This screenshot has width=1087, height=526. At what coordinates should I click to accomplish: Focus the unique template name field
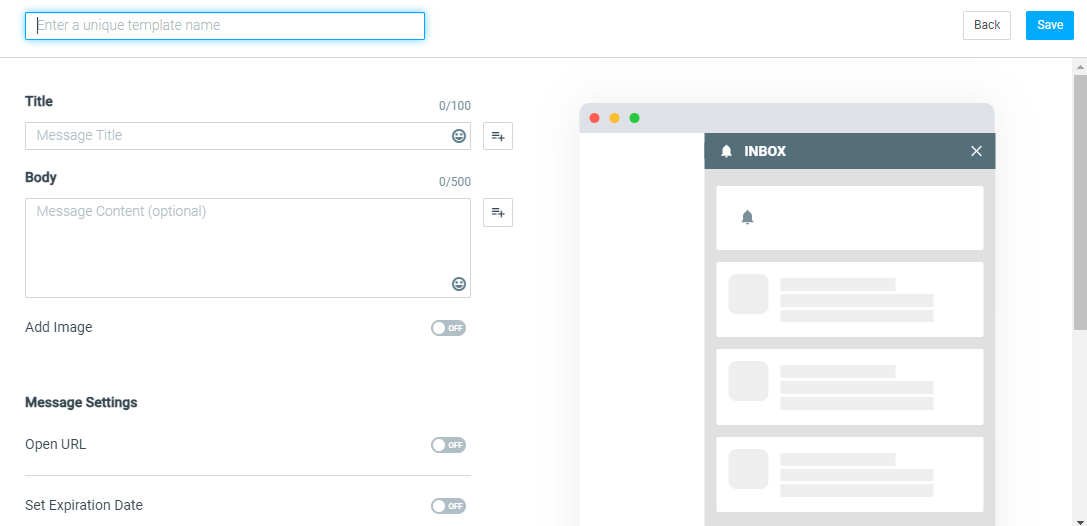[x=225, y=26]
